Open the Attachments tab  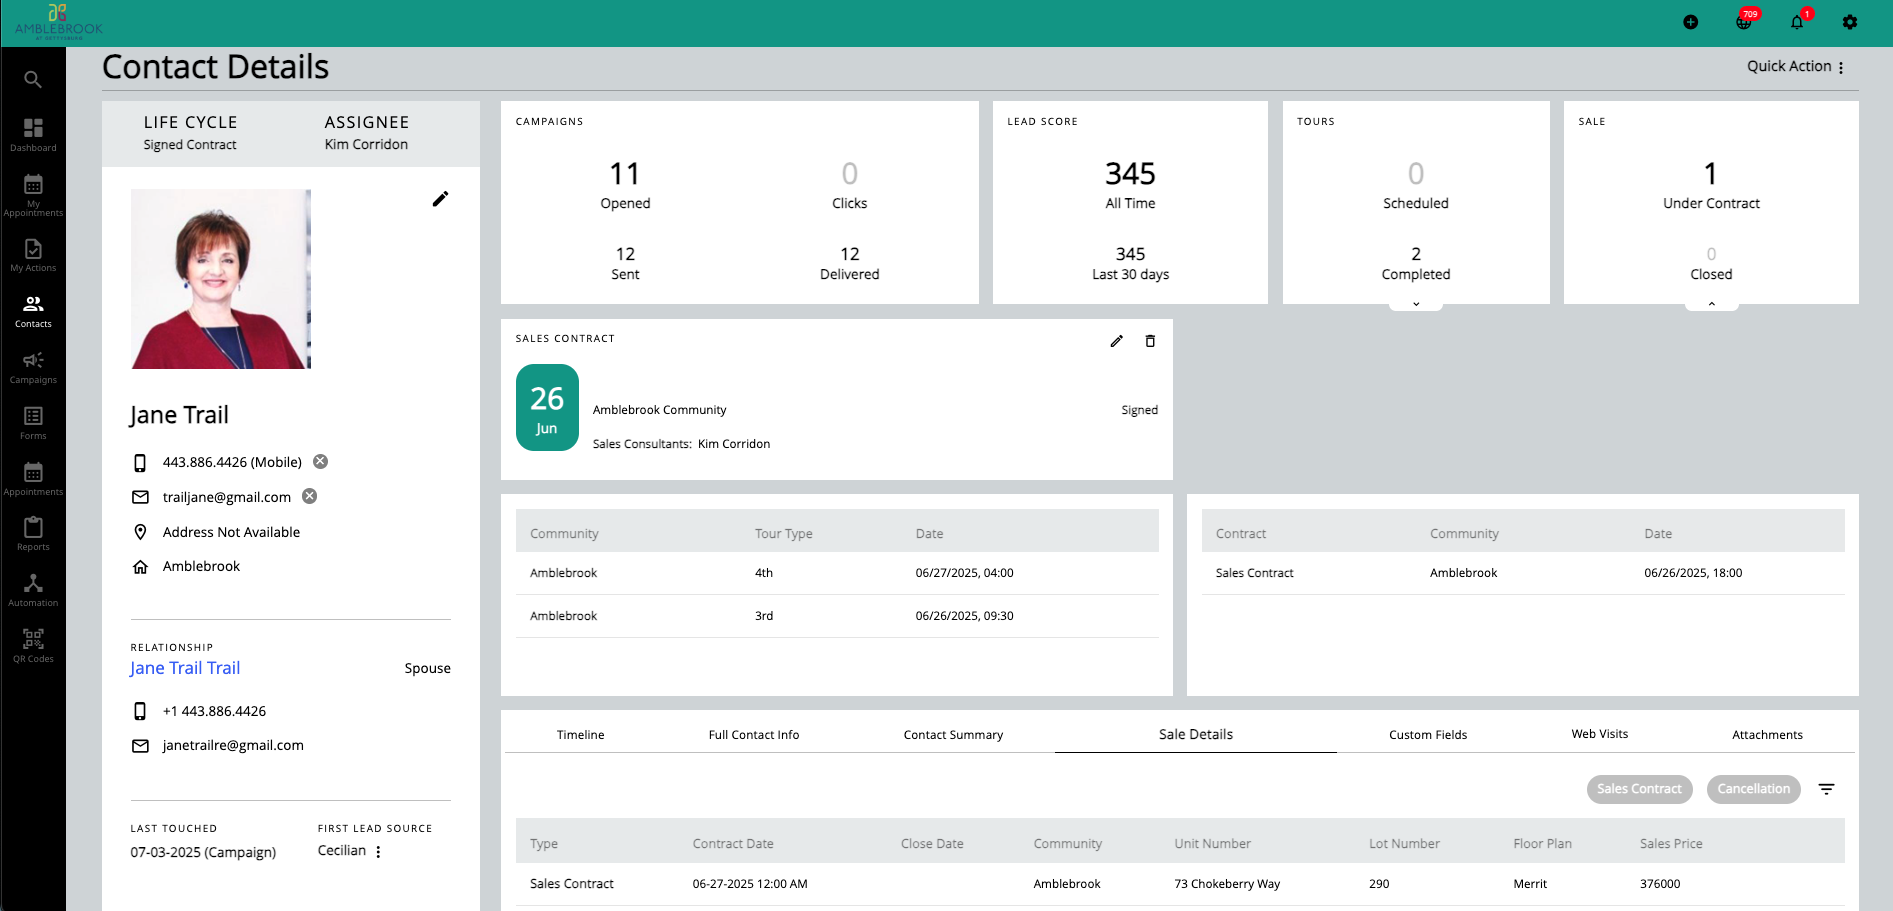coord(1767,734)
